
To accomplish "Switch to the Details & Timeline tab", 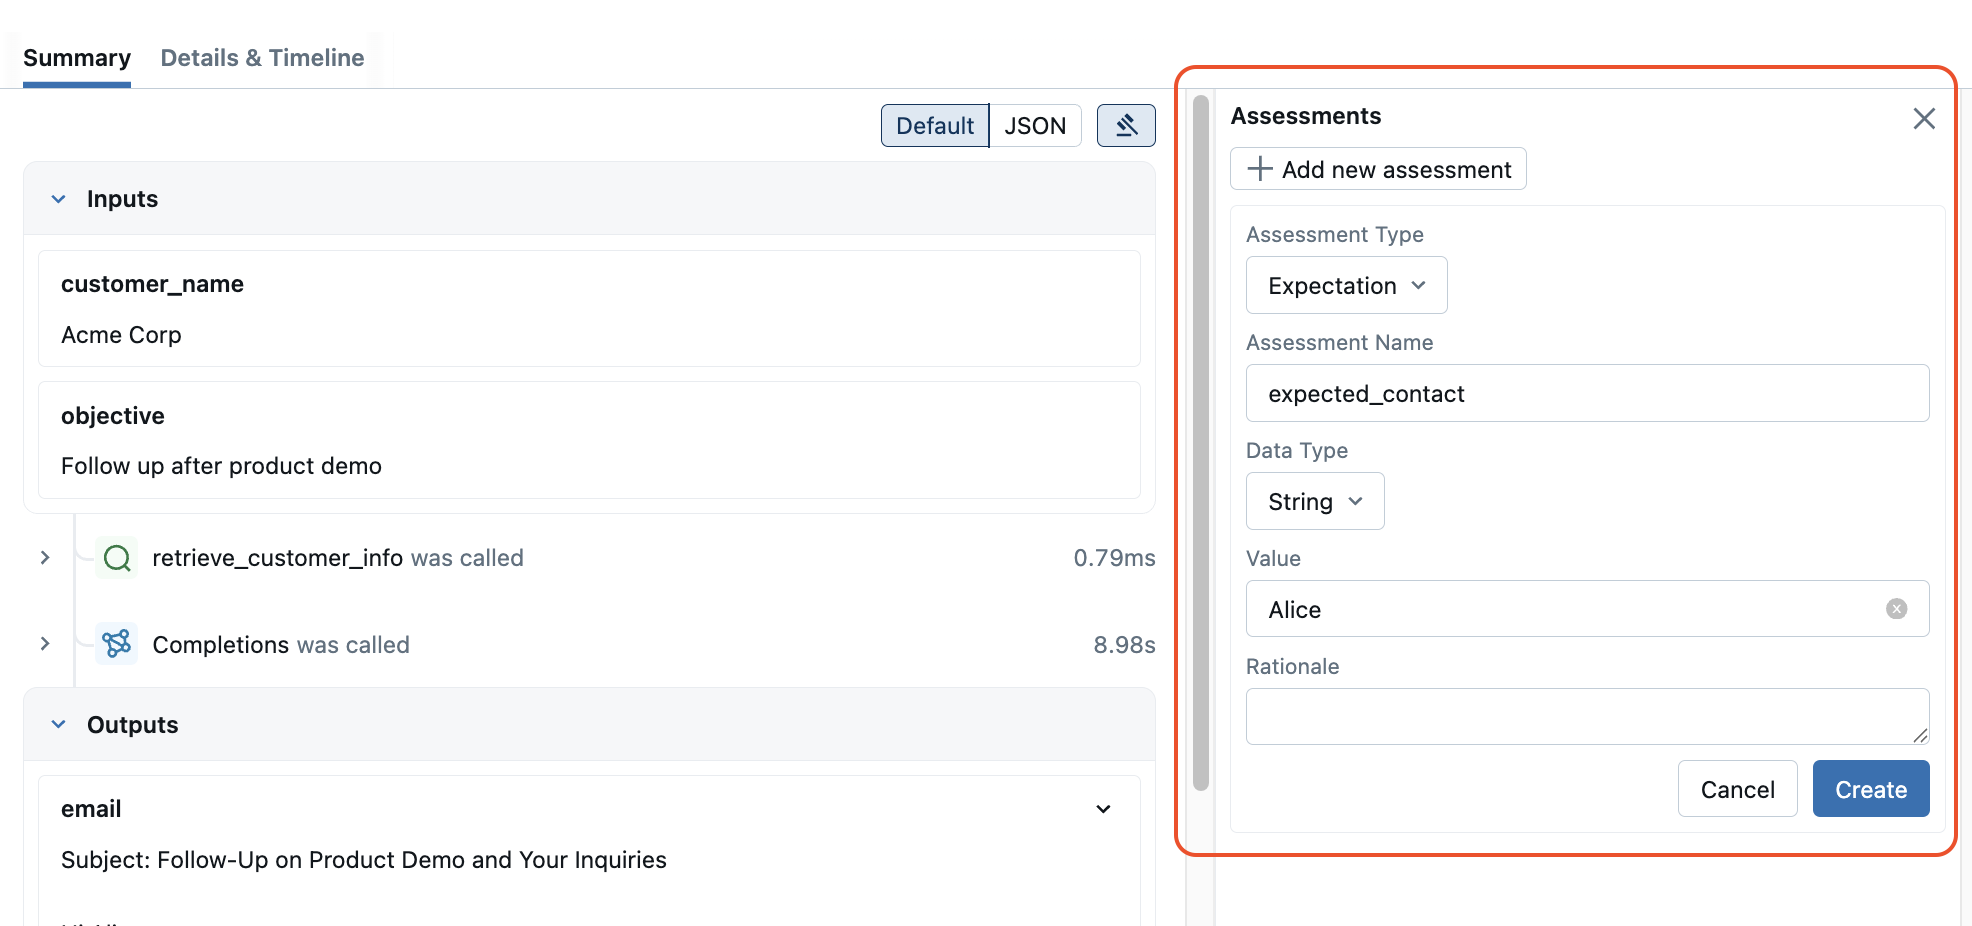I will [x=262, y=57].
